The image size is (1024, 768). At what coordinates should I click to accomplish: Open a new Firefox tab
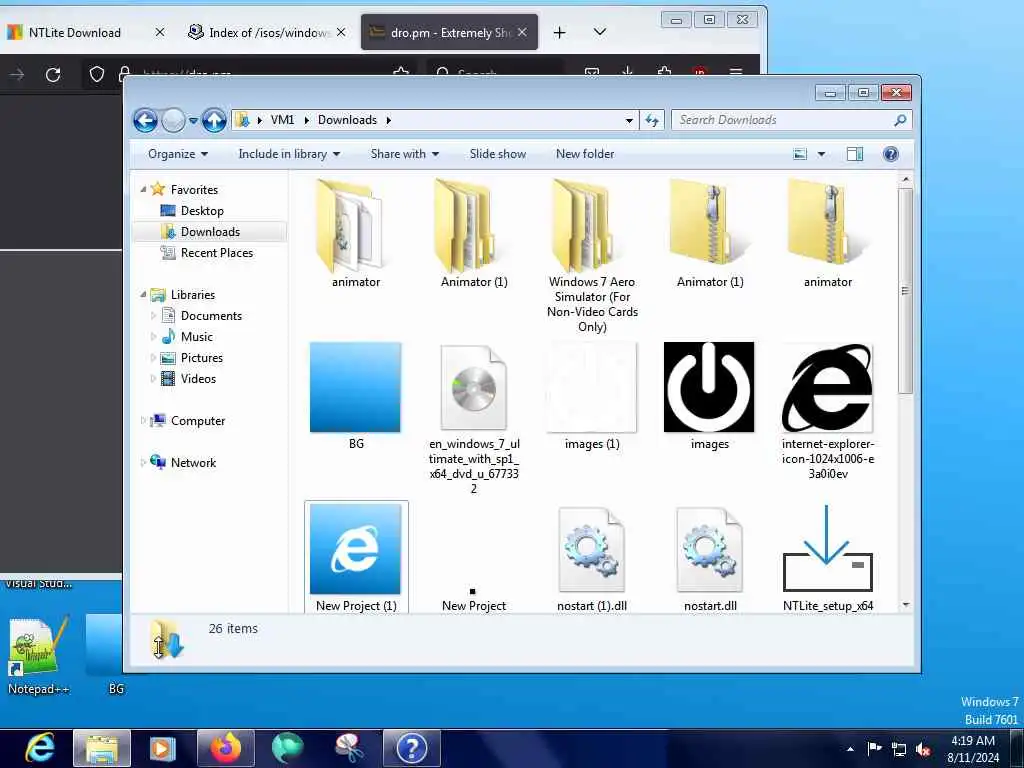tap(560, 33)
